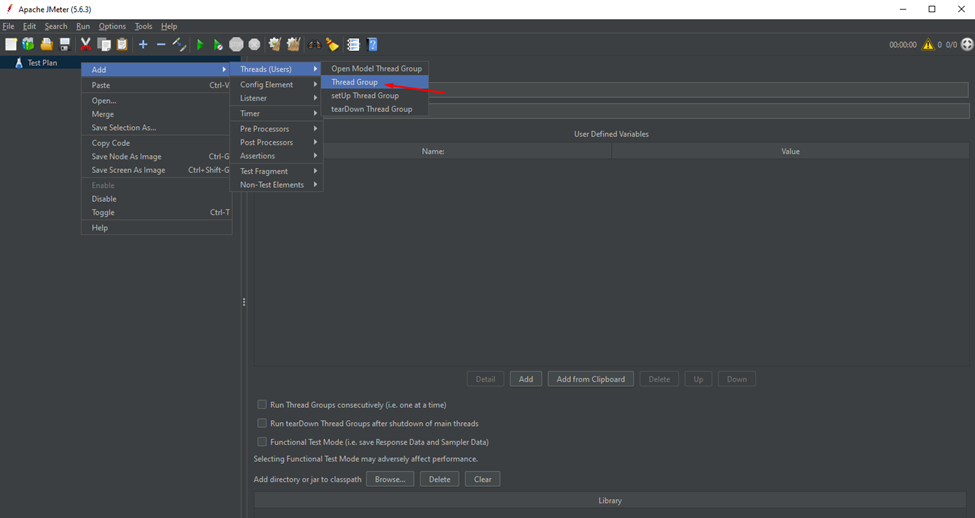Open Templates from the toolbar icon
Image resolution: width=975 pixels, height=518 pixels.
(x=28, y=44)
